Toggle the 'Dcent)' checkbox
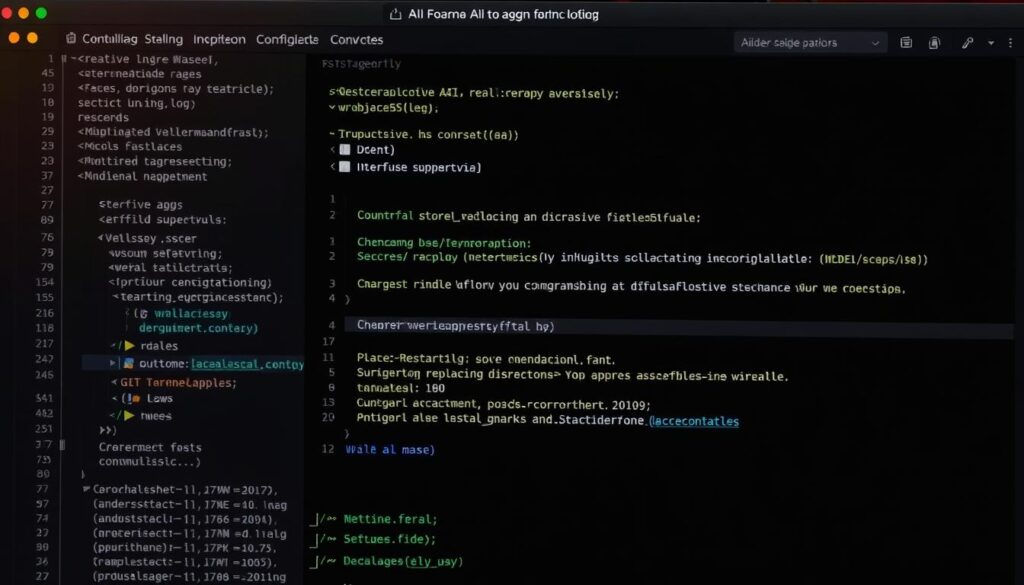This screenshot has height=585, width=1024. [345, 150]
